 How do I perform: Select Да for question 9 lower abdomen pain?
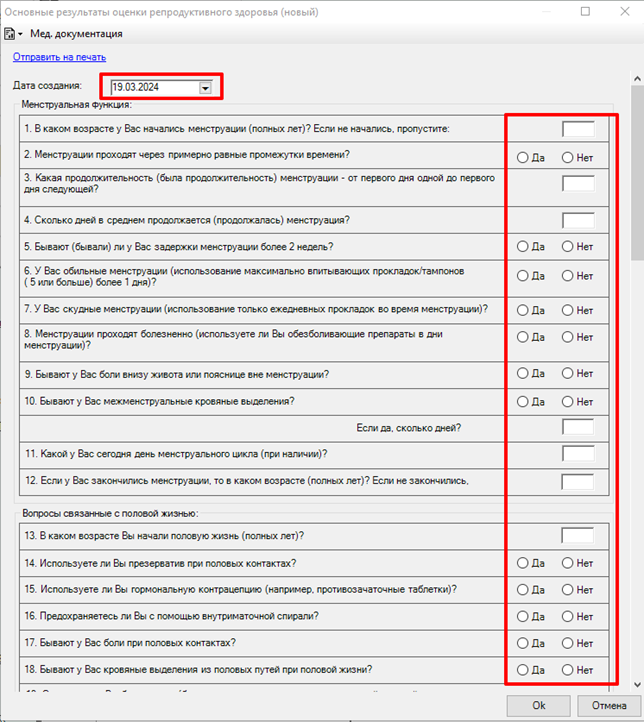coord(531,373)
